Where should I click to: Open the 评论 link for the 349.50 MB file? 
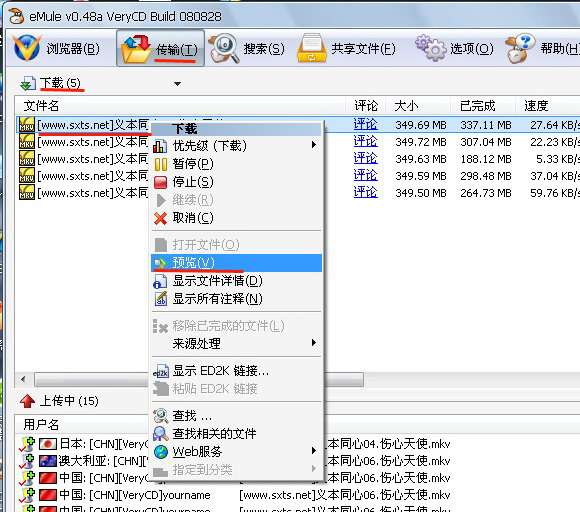tap(365, 192)
